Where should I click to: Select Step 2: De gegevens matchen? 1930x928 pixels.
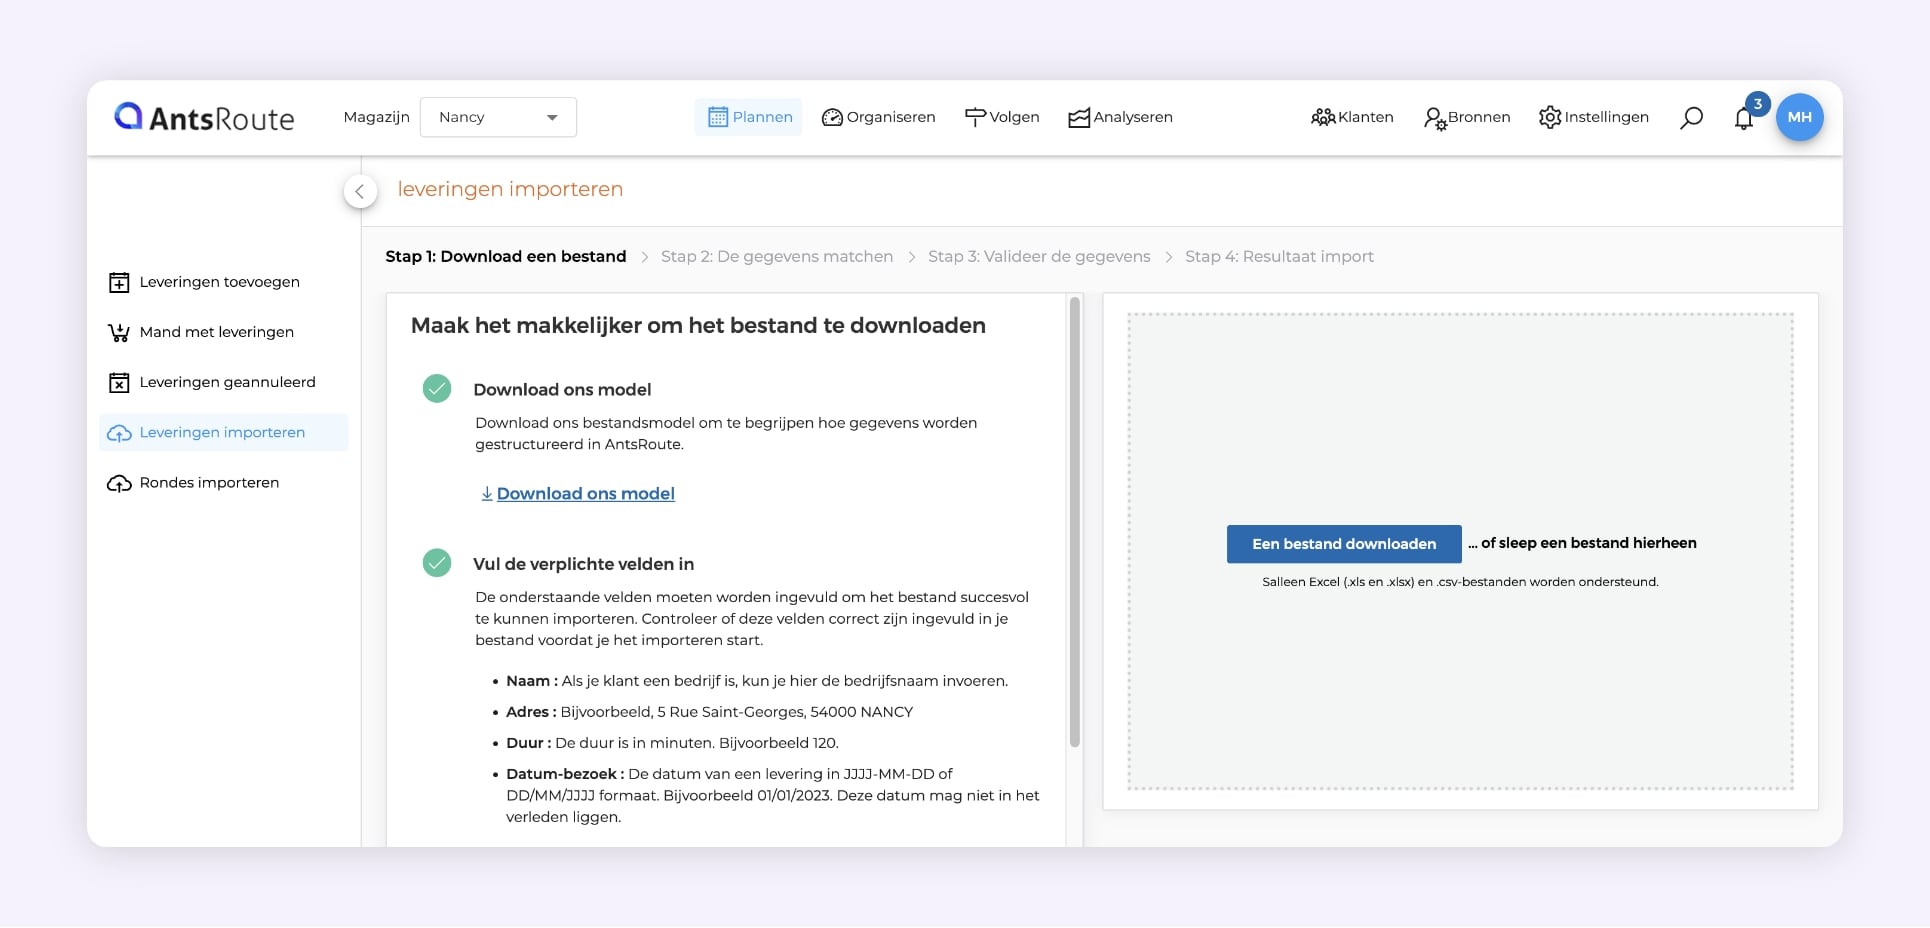pyautogui.click(x=776, y=257)
